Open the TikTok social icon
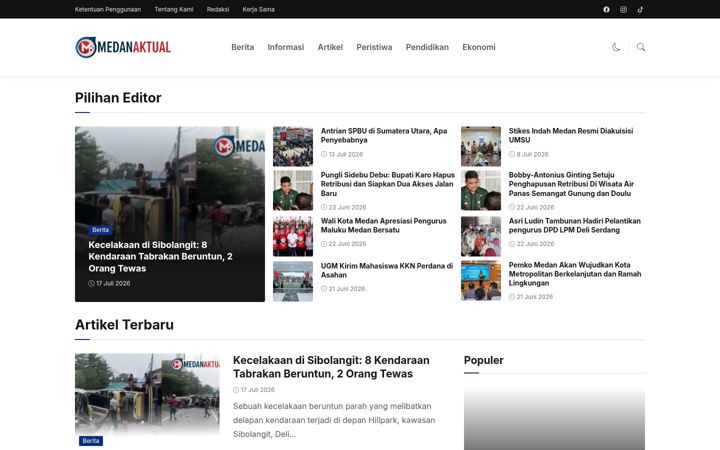 [640, 9]
